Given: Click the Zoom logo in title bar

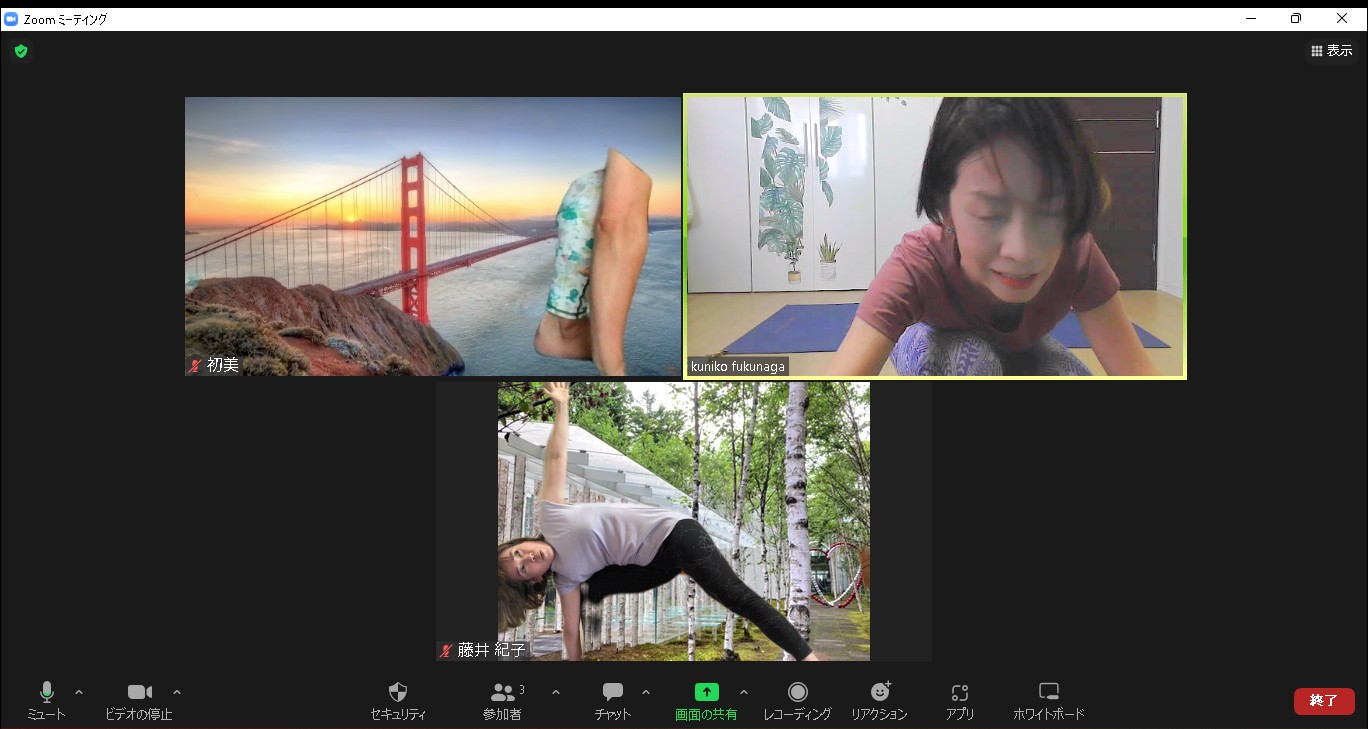Looking at the screenshot, I should (x=12, y=19).
